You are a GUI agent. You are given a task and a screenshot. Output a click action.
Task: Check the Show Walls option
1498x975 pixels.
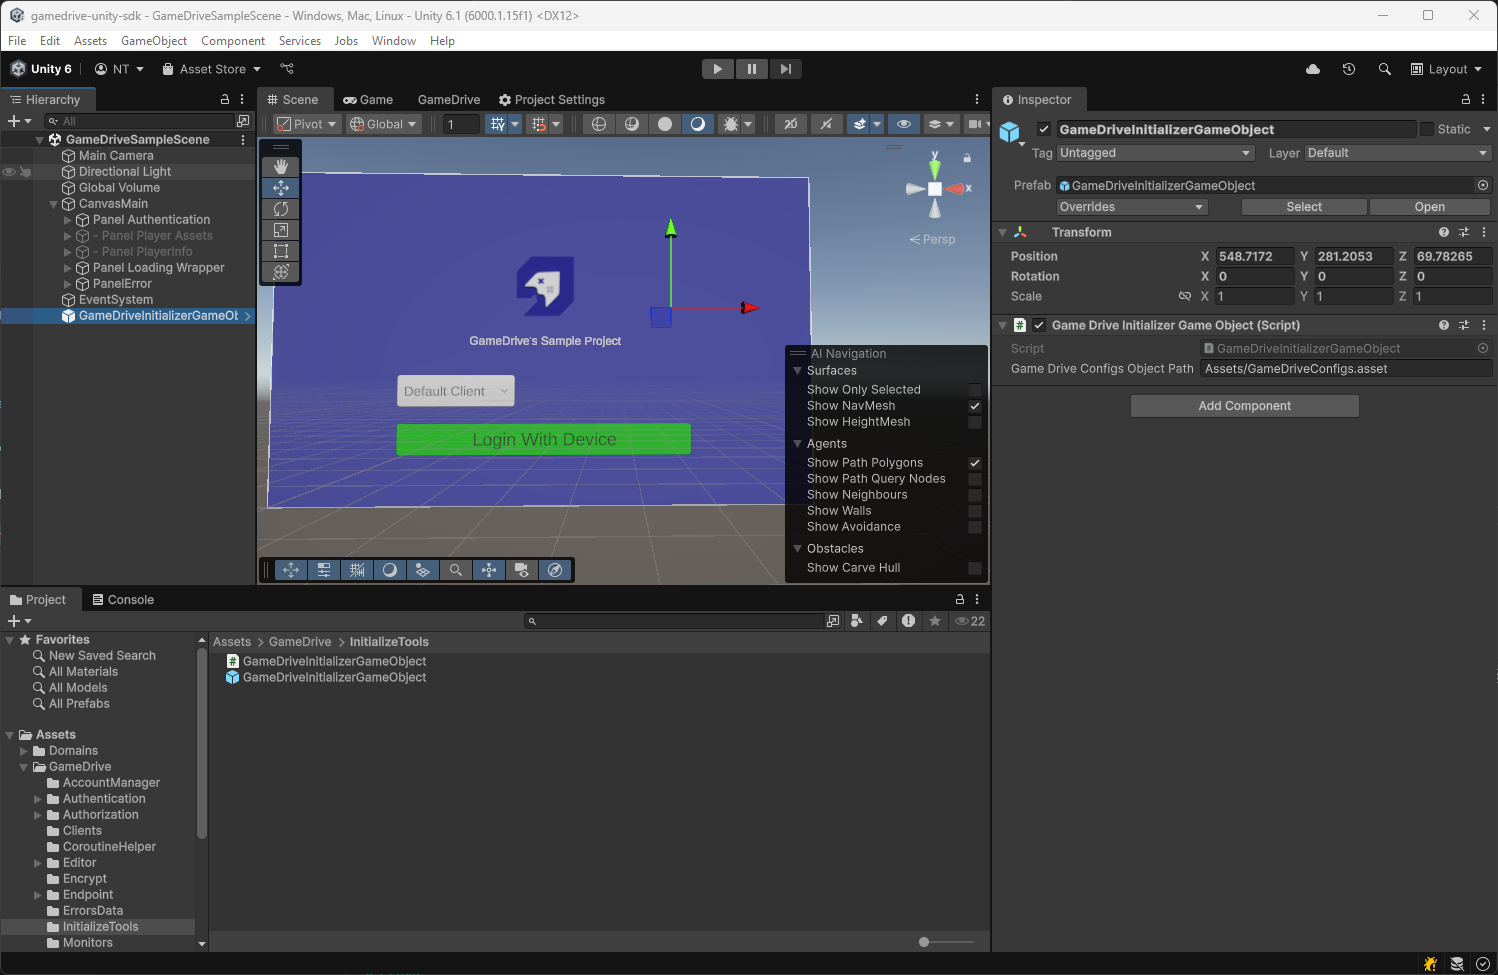975,510
